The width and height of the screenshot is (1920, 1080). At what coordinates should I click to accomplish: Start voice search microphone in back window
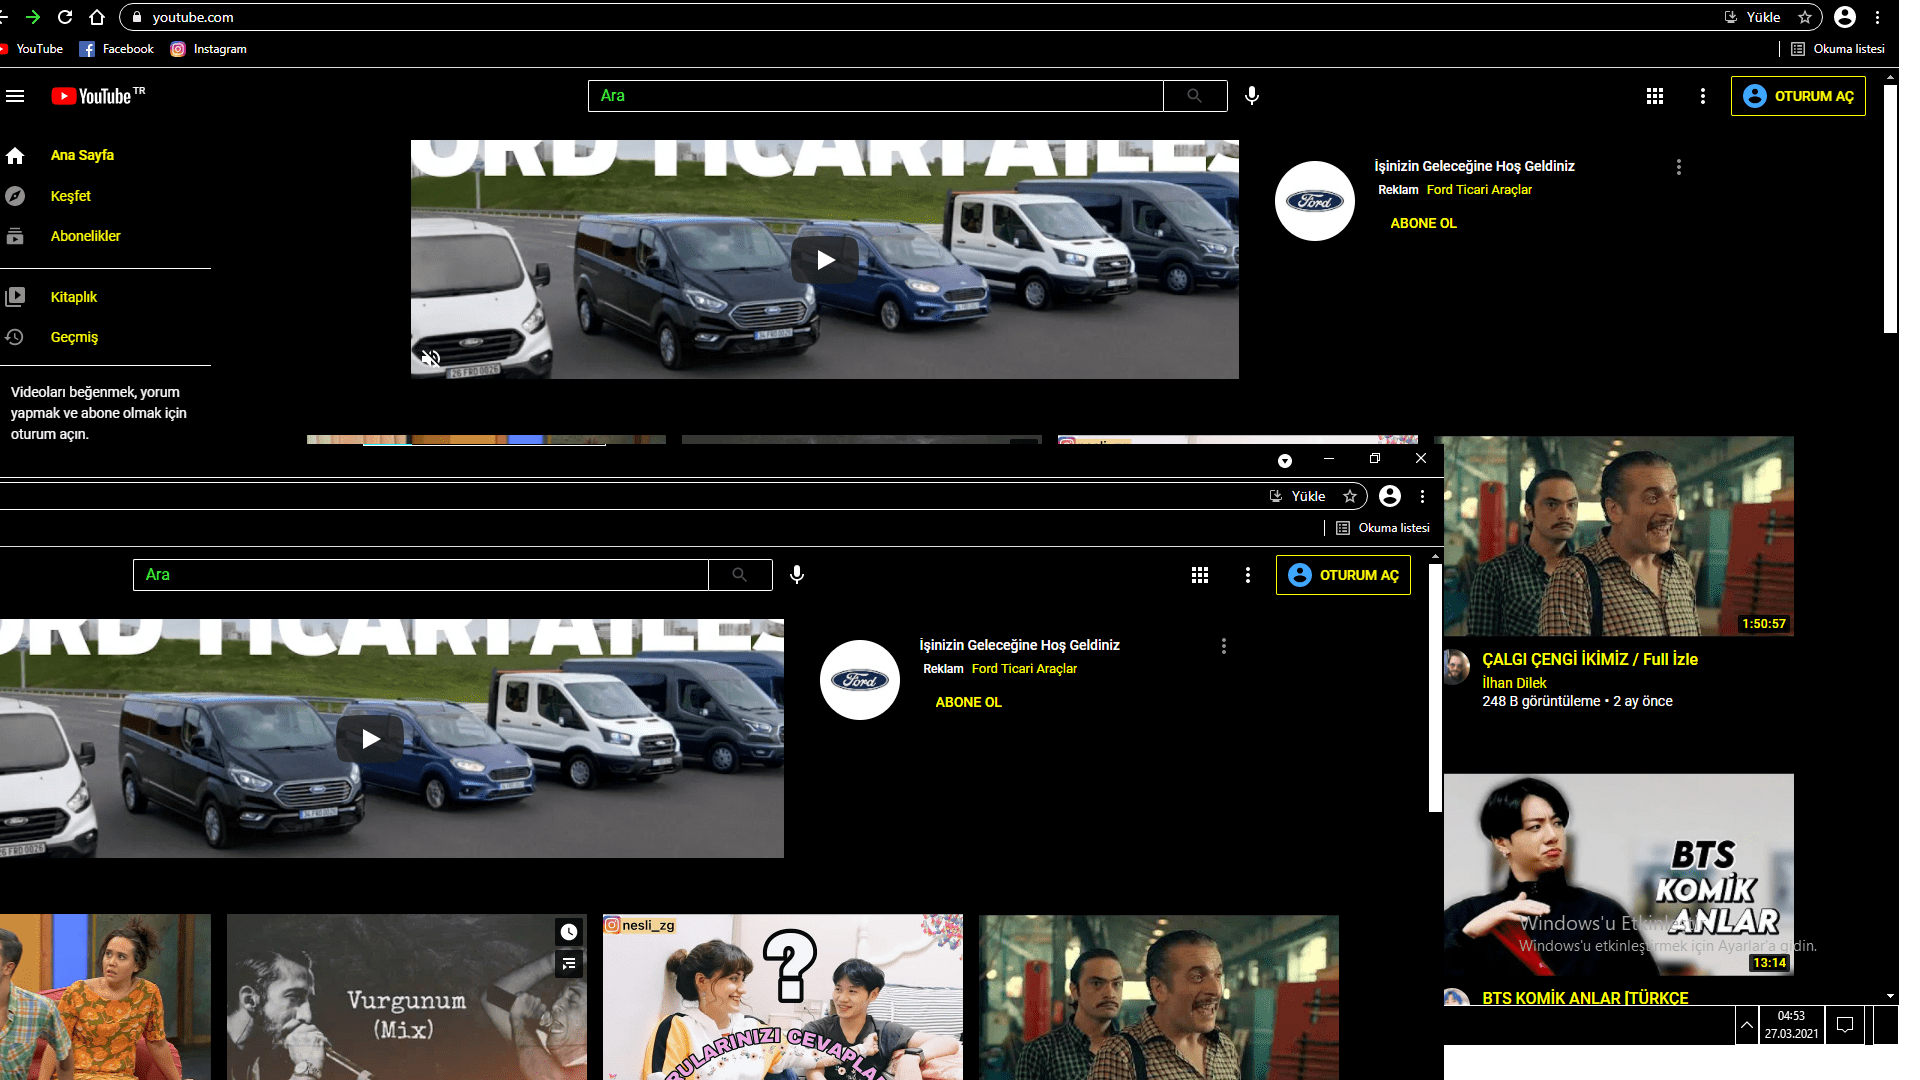tap(1252, 96)
